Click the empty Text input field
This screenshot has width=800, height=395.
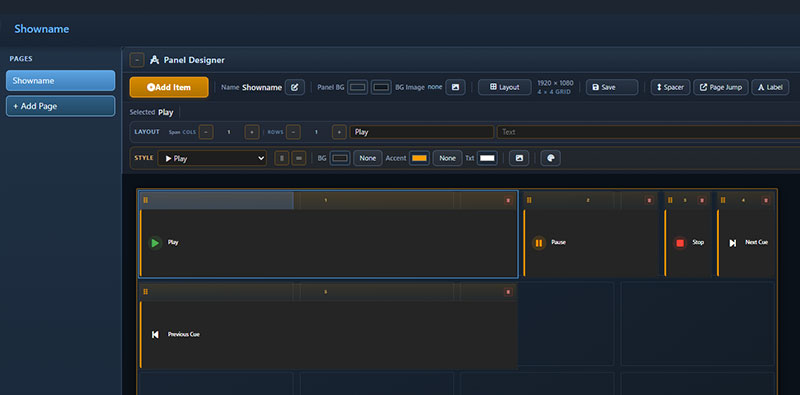pos(648,132)
